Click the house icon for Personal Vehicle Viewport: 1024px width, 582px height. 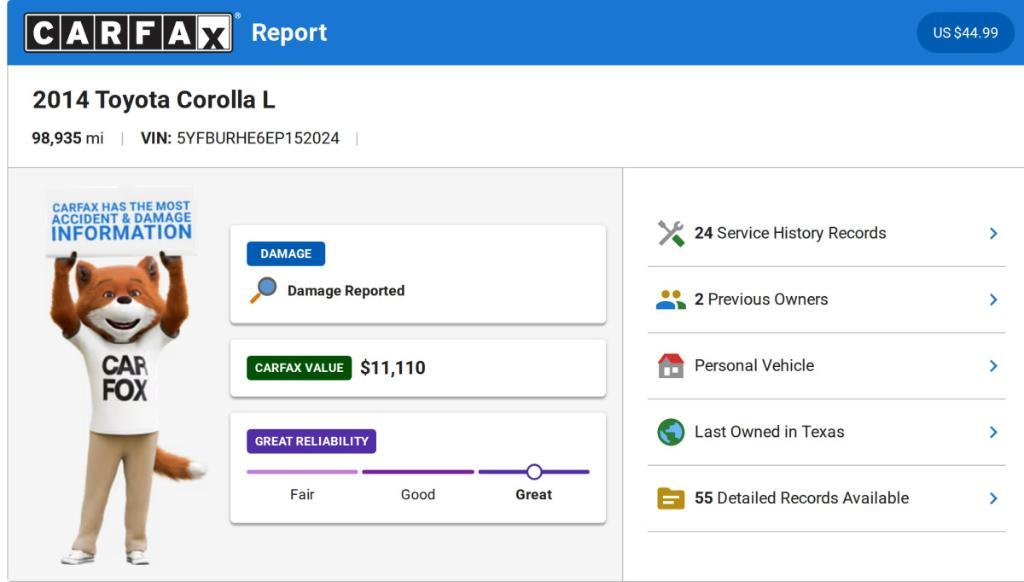click(671, 366)
